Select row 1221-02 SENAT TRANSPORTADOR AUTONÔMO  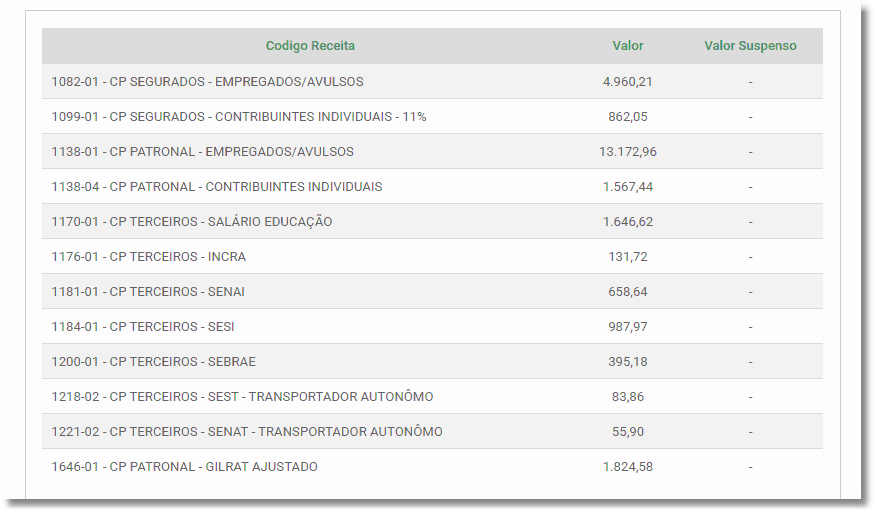tap(432, 432)
